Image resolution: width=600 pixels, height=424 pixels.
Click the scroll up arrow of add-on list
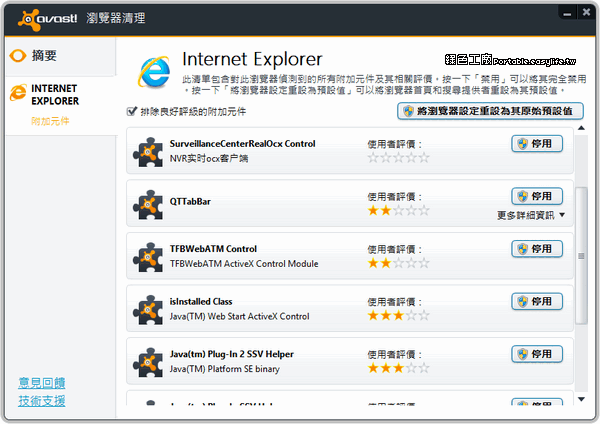(x=581, y=128)
